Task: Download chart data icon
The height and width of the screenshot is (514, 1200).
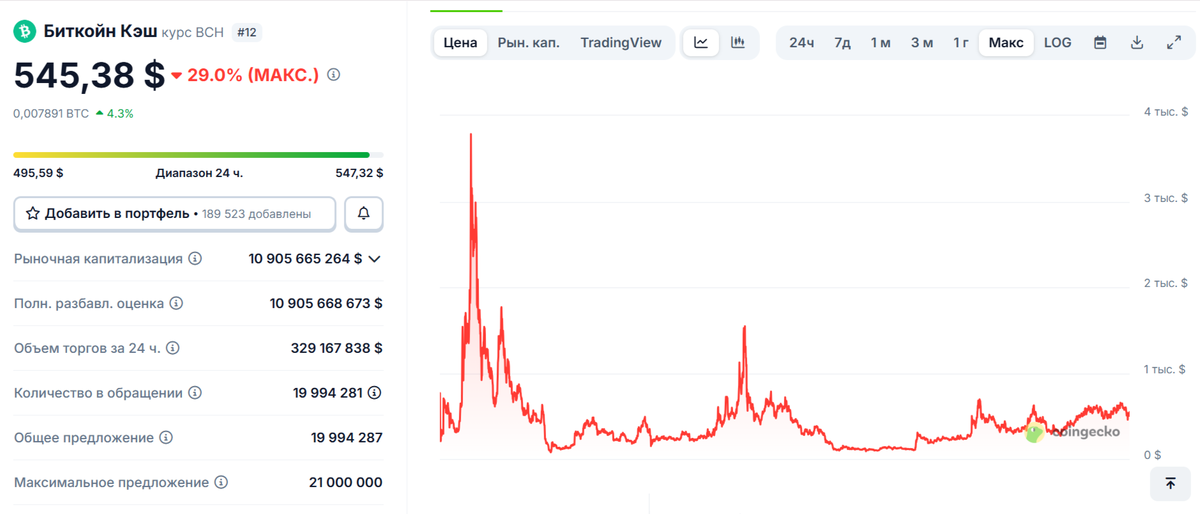Action: pyautogui.click(x=1137, y=43)
